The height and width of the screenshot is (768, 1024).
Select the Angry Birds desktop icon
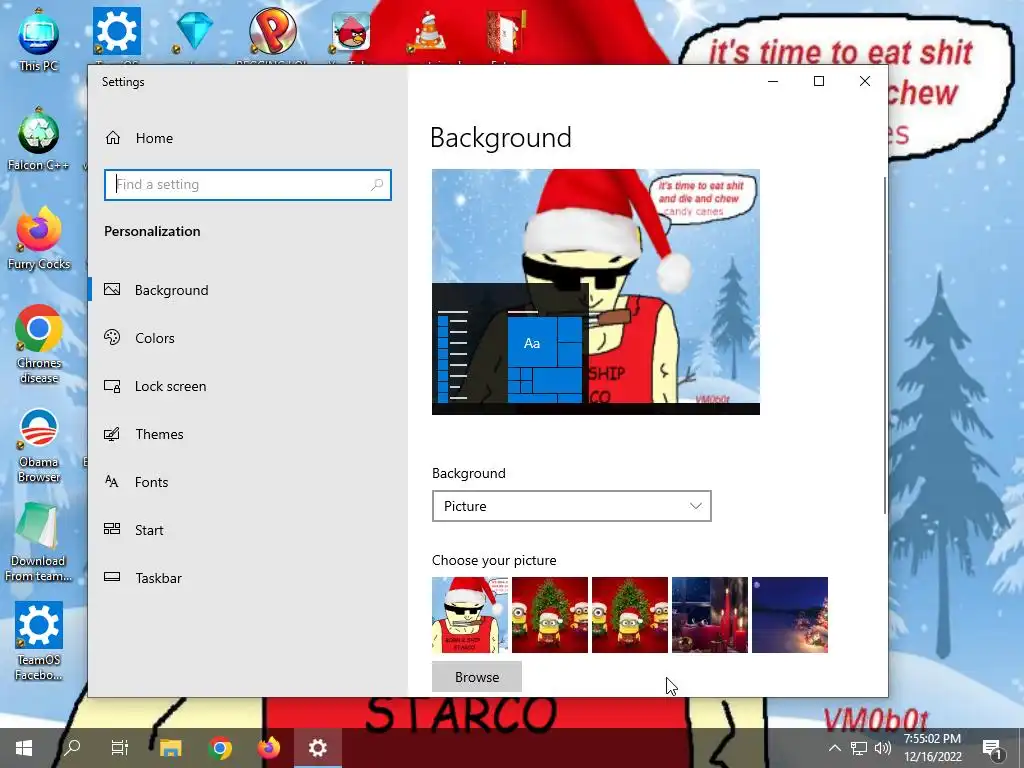351,31
